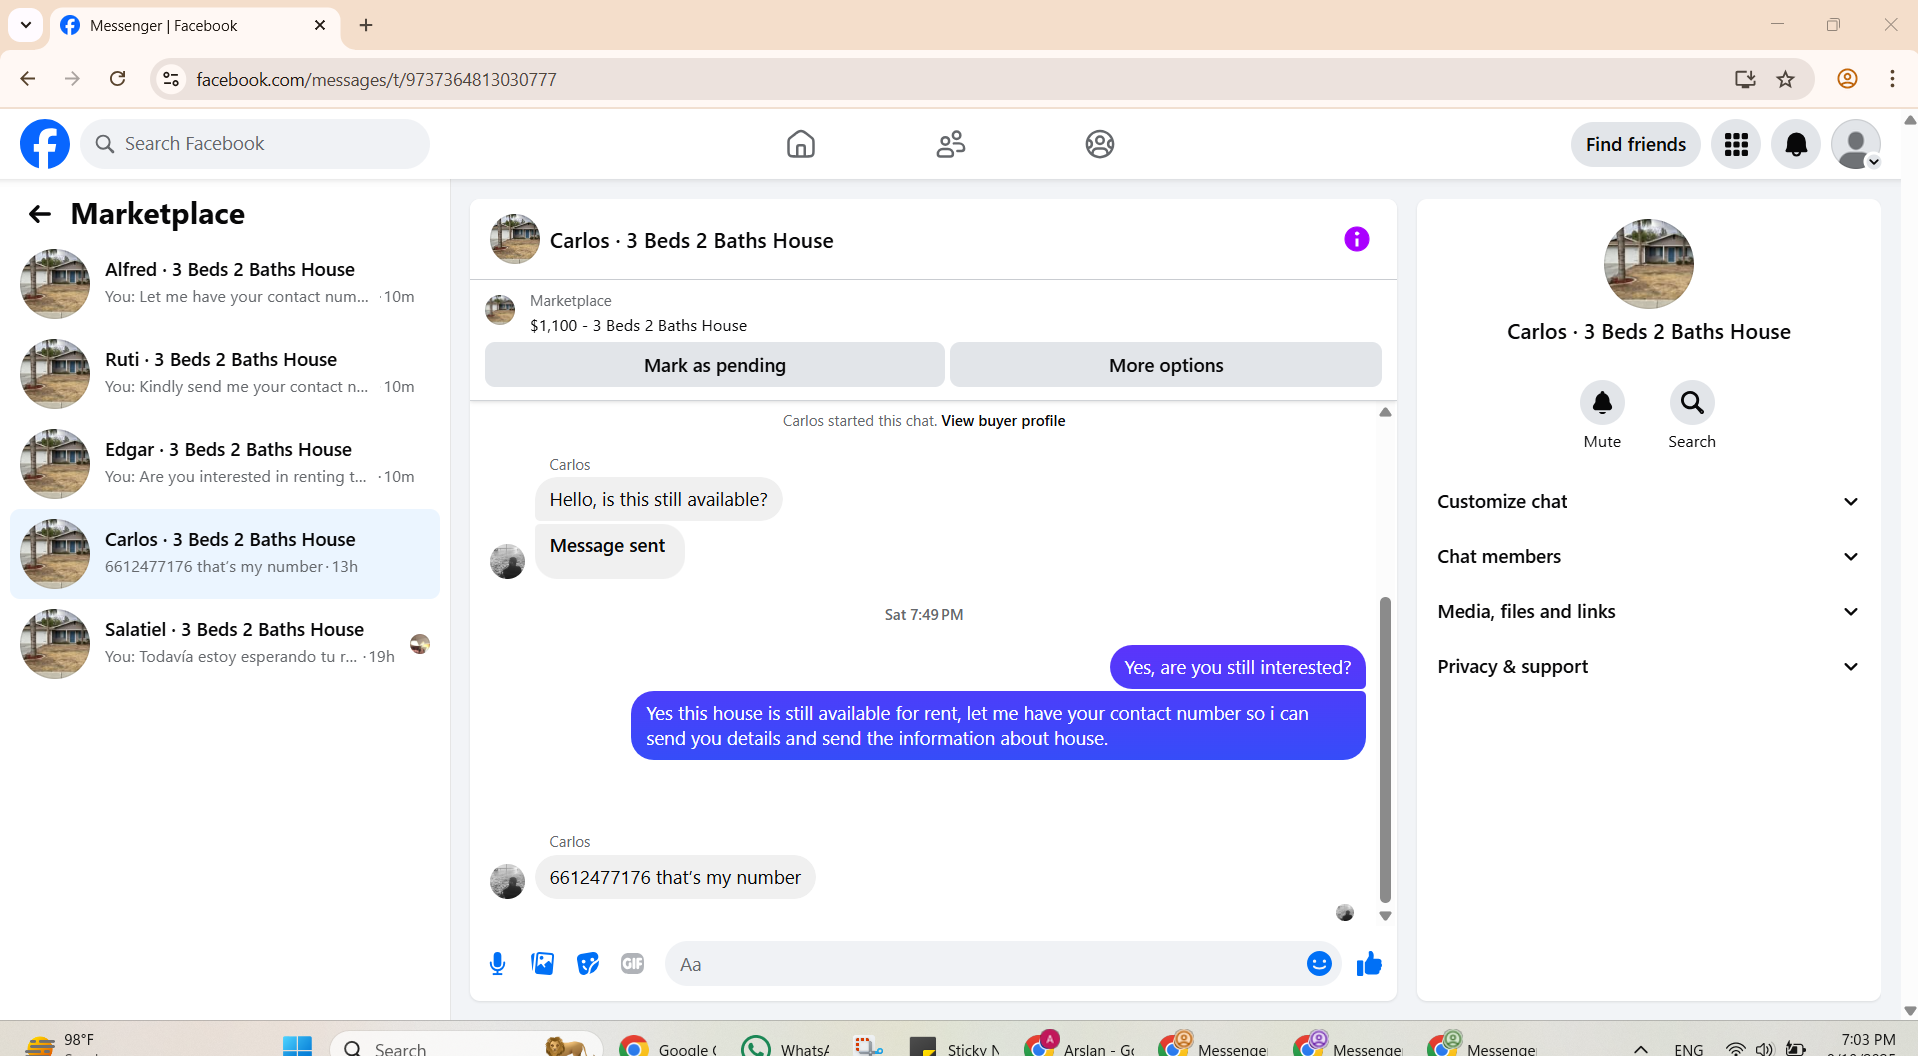Search in conversation magnifier icon

point(1692,403)
